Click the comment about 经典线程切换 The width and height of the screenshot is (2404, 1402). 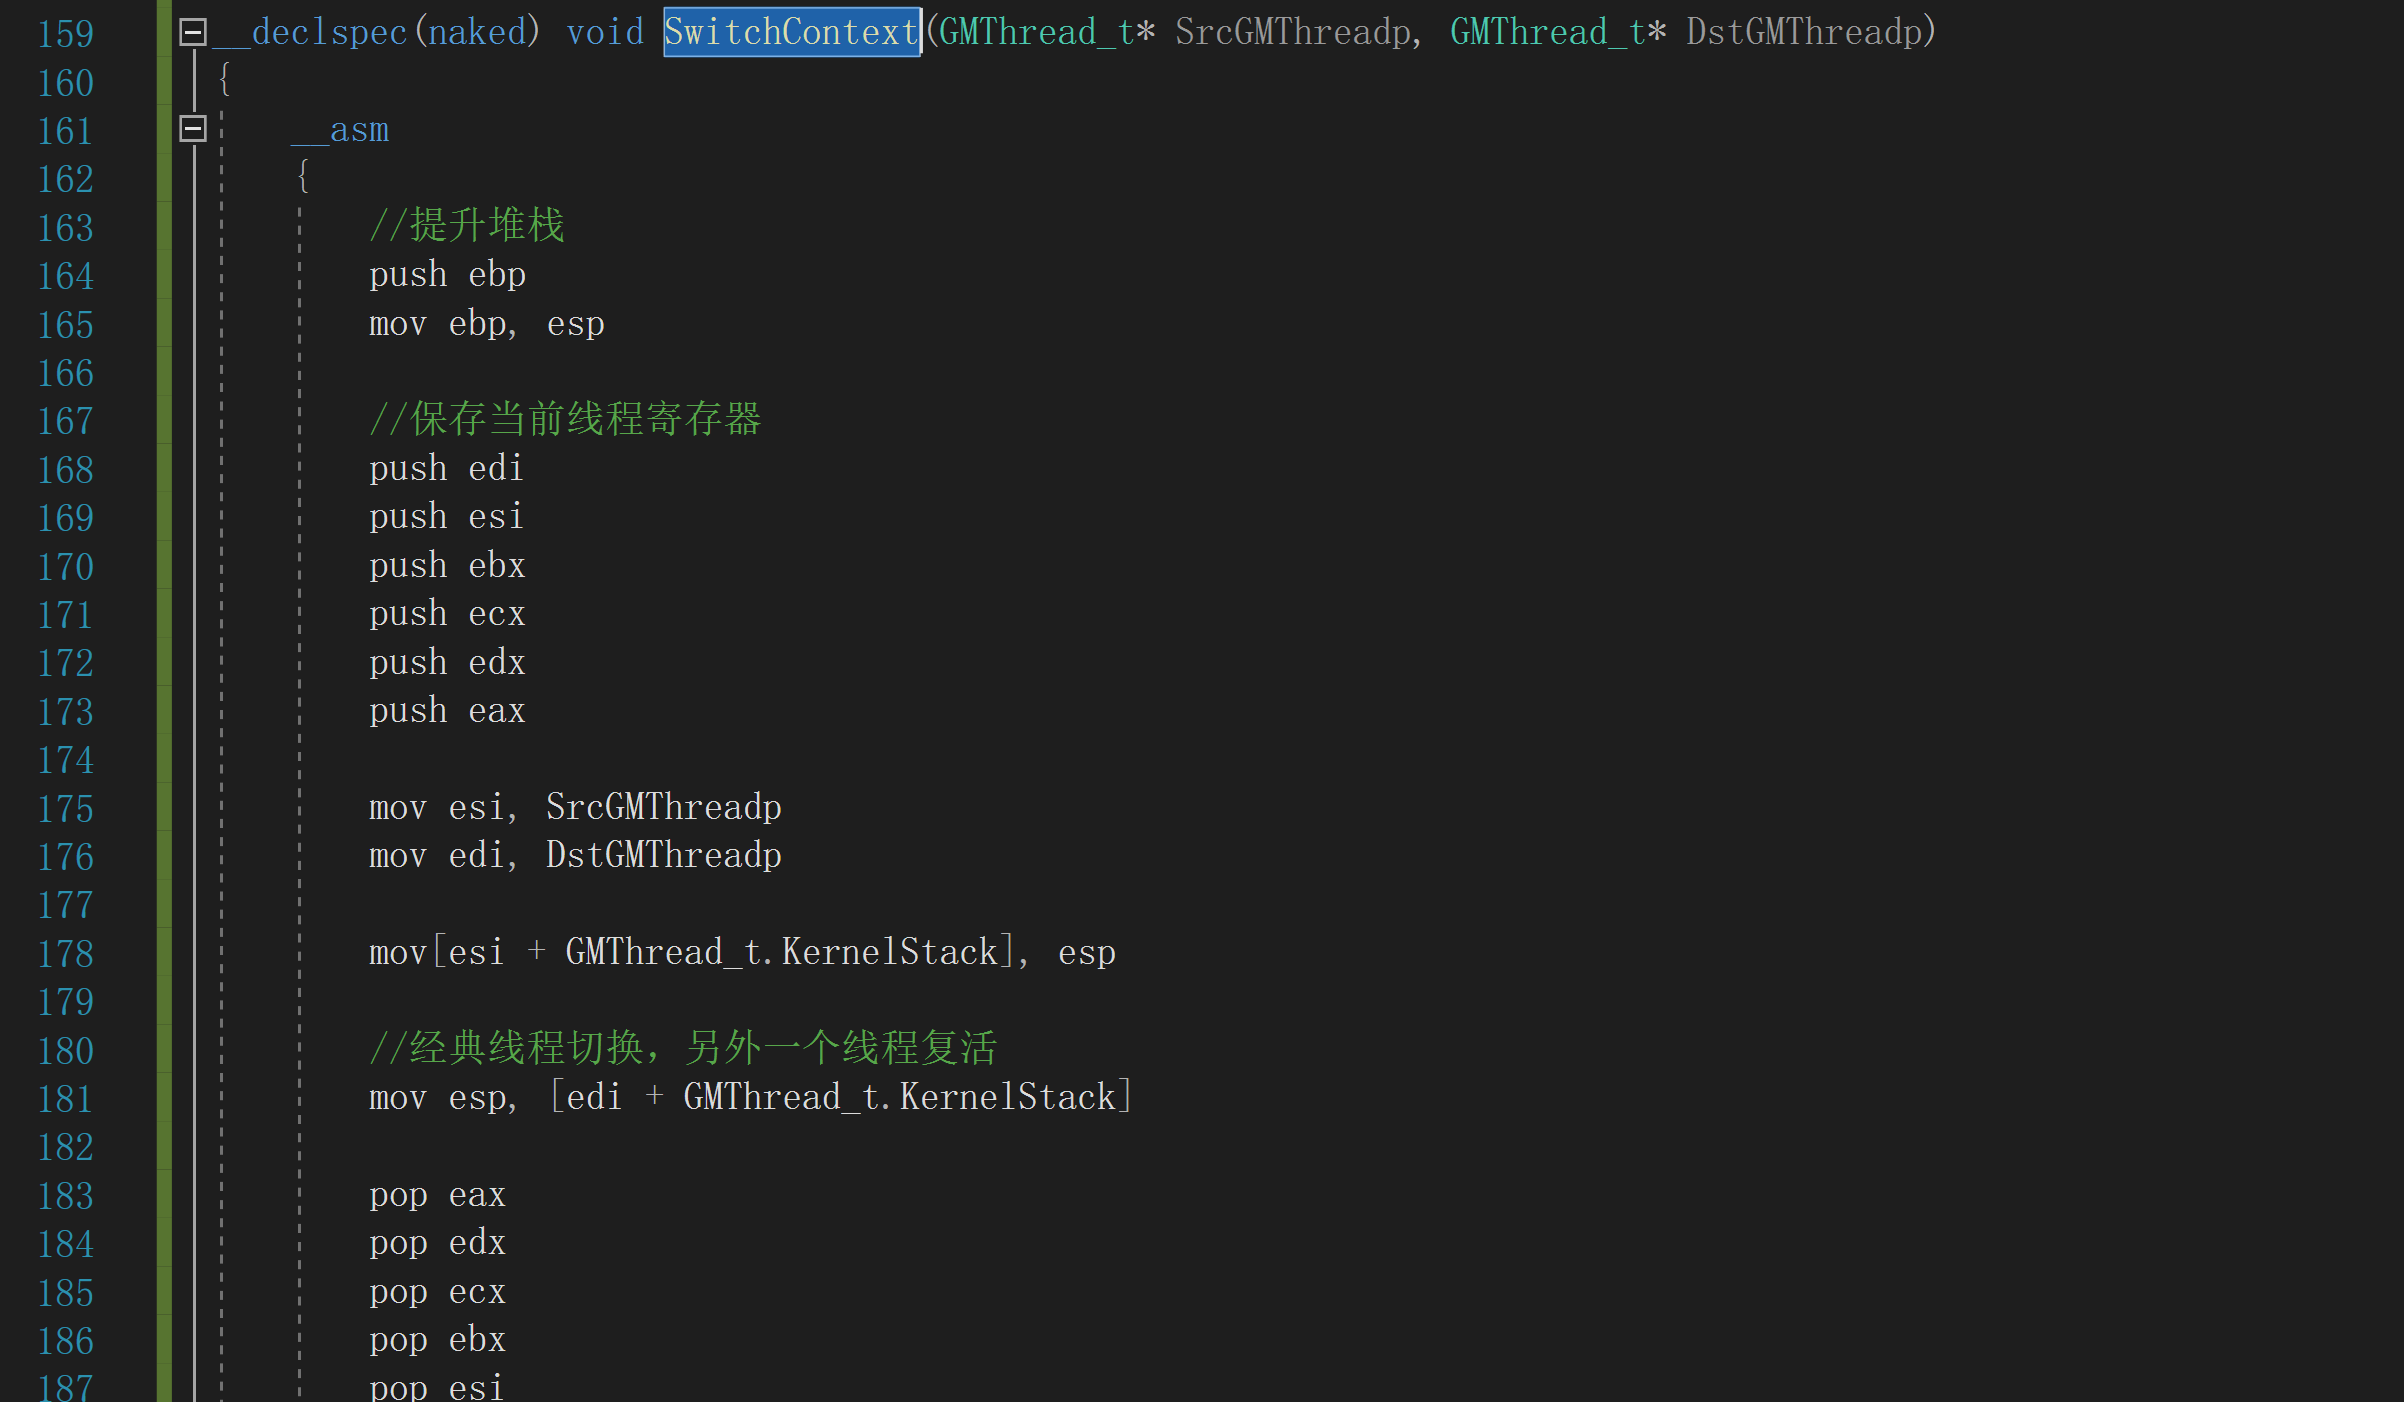683,1049
